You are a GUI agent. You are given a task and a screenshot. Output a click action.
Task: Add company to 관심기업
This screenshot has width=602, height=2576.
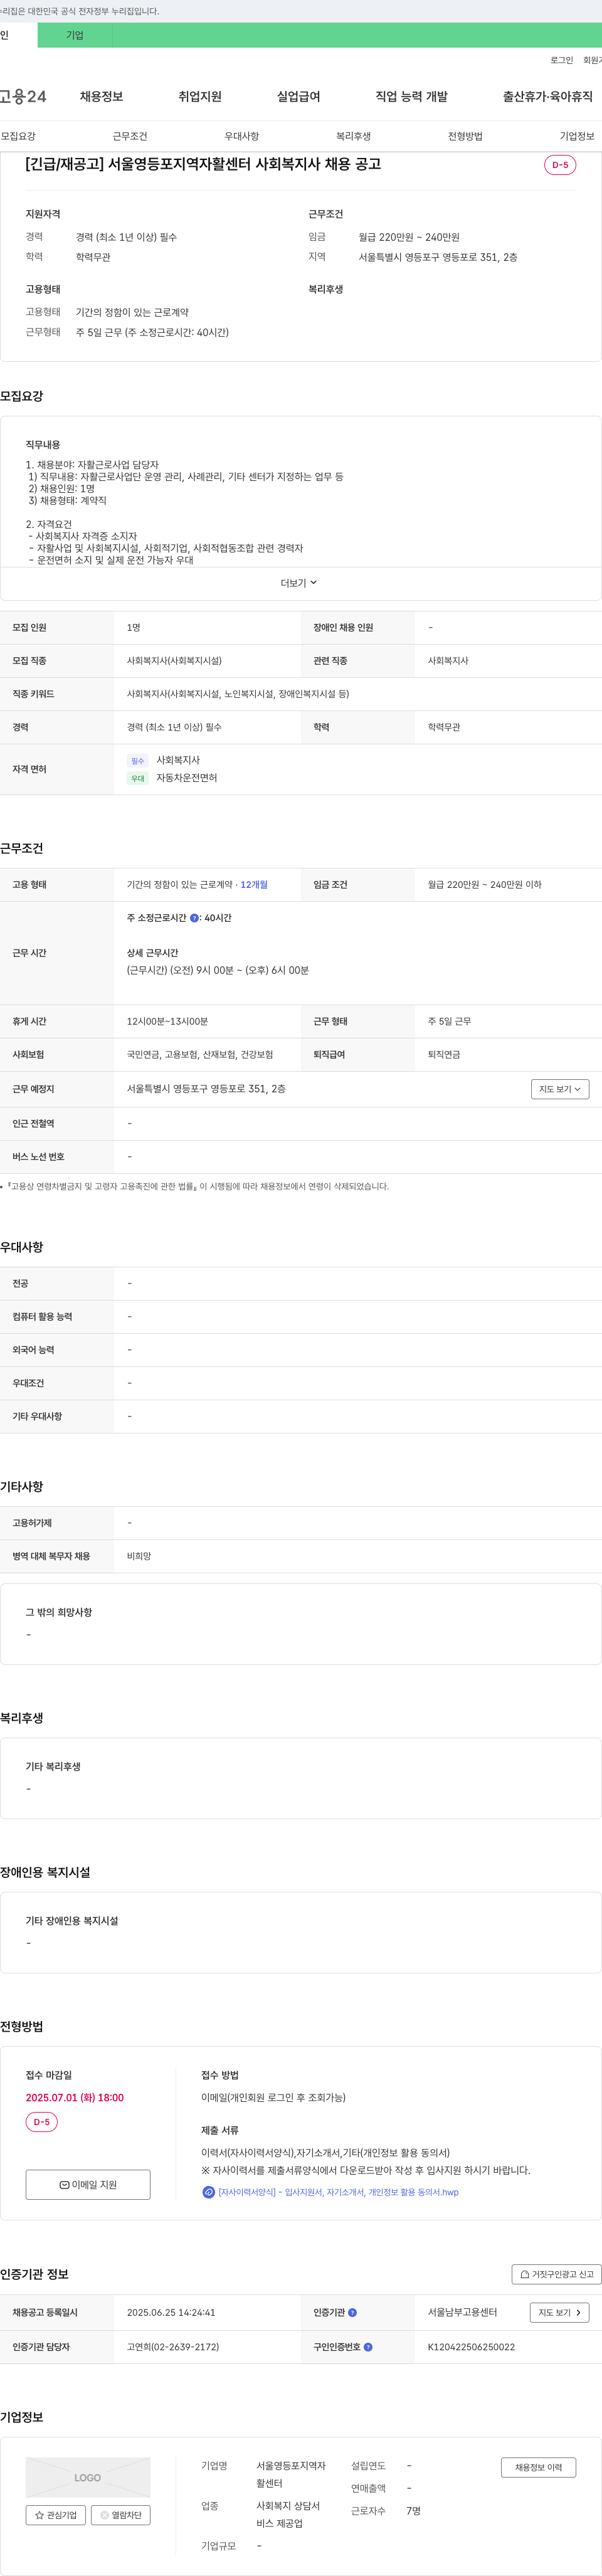pos(56,2515)
